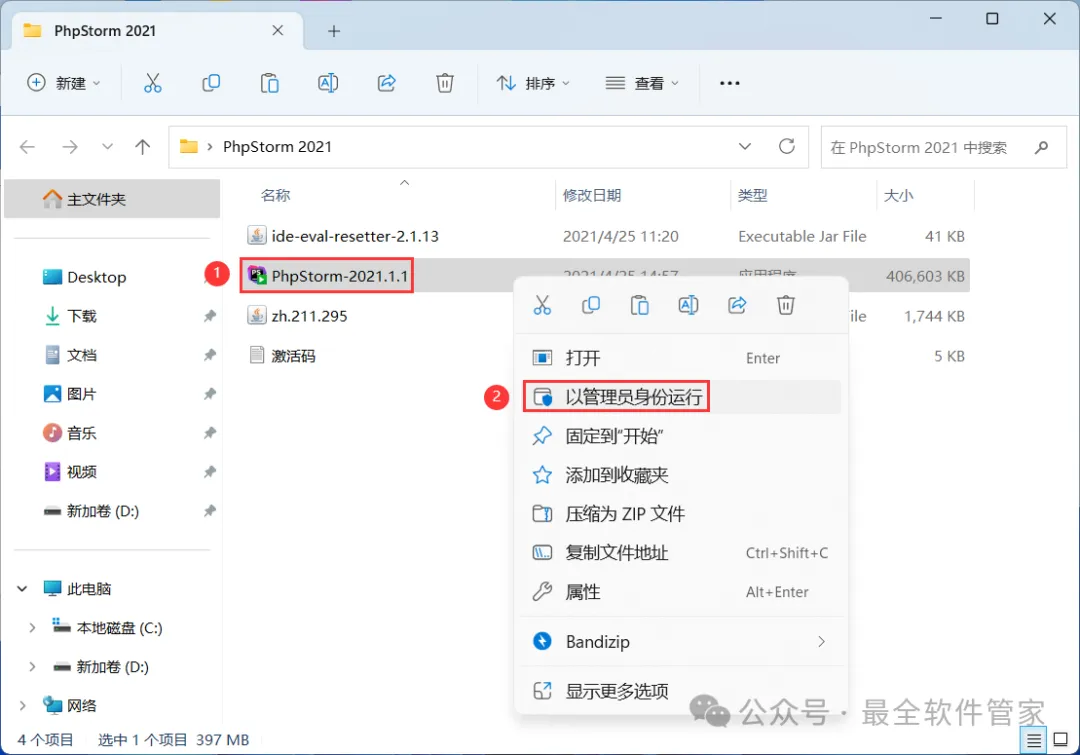Screen dimensions: 1080x755
Task: Click the Rename icon in the context menu
Action: tap(688, 305)
